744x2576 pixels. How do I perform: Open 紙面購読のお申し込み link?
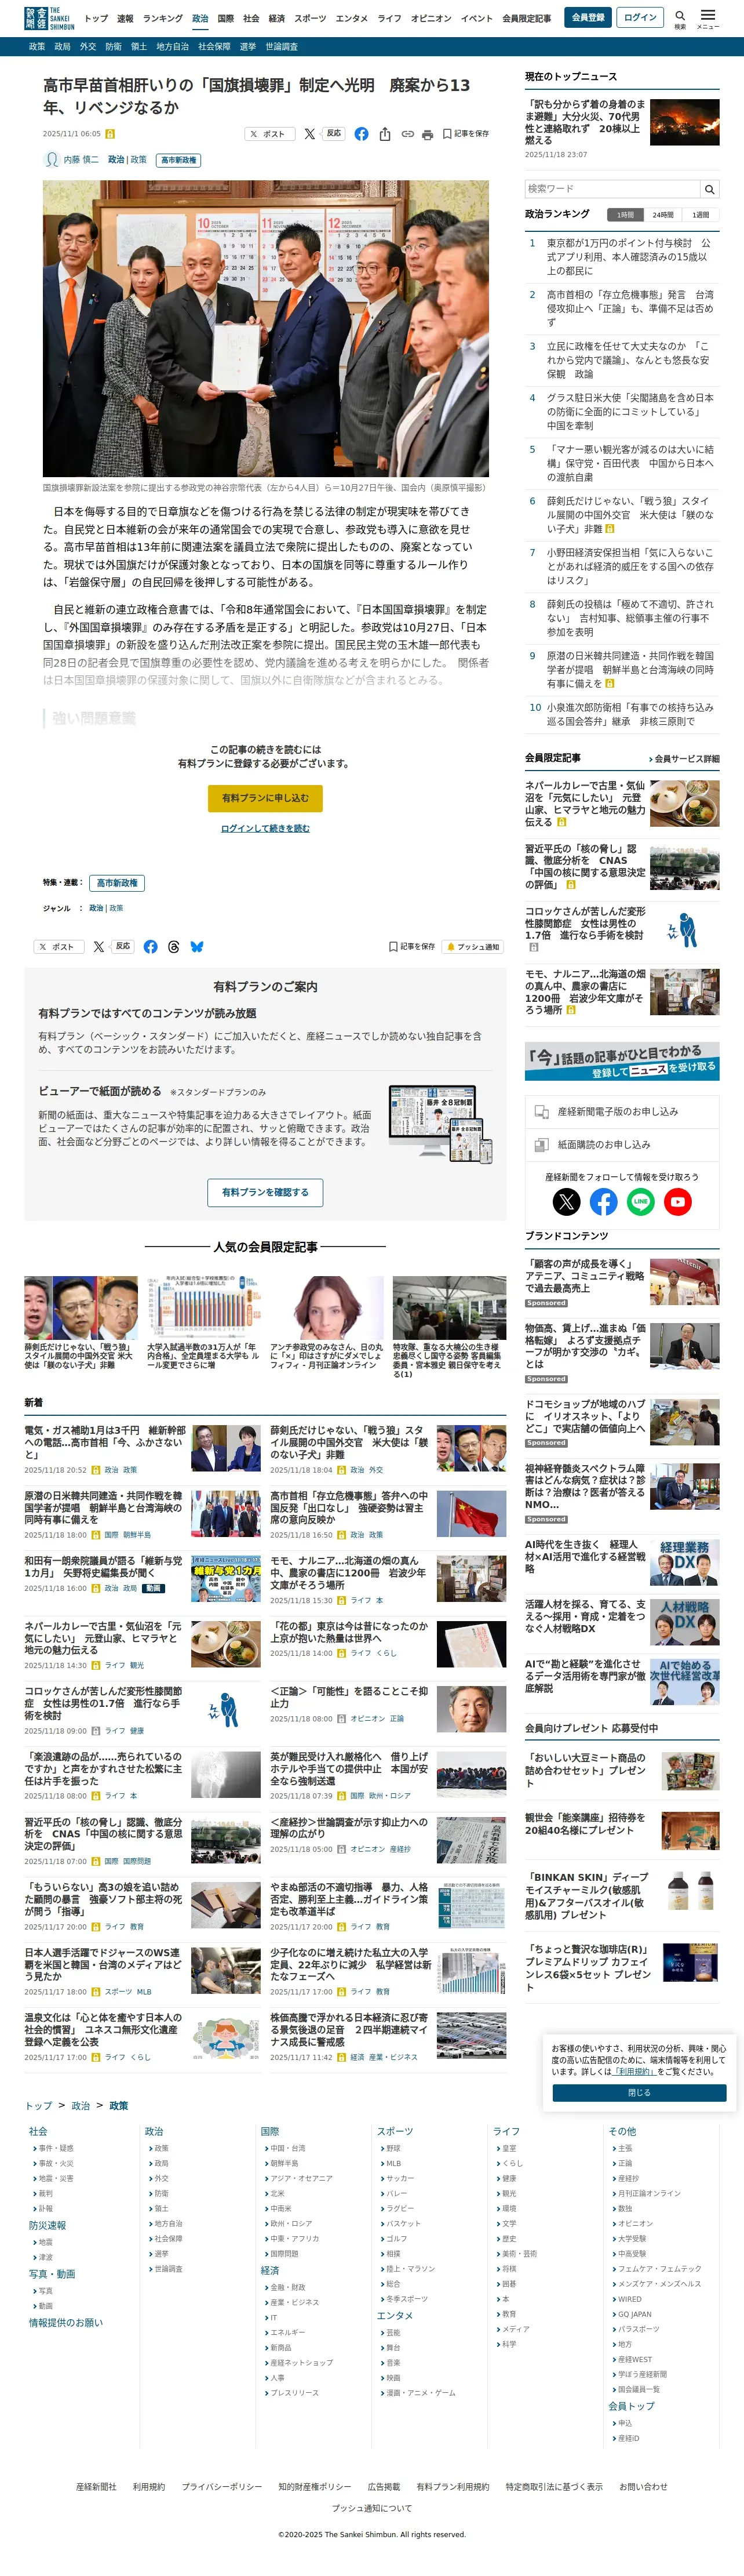click(622, 1144)
